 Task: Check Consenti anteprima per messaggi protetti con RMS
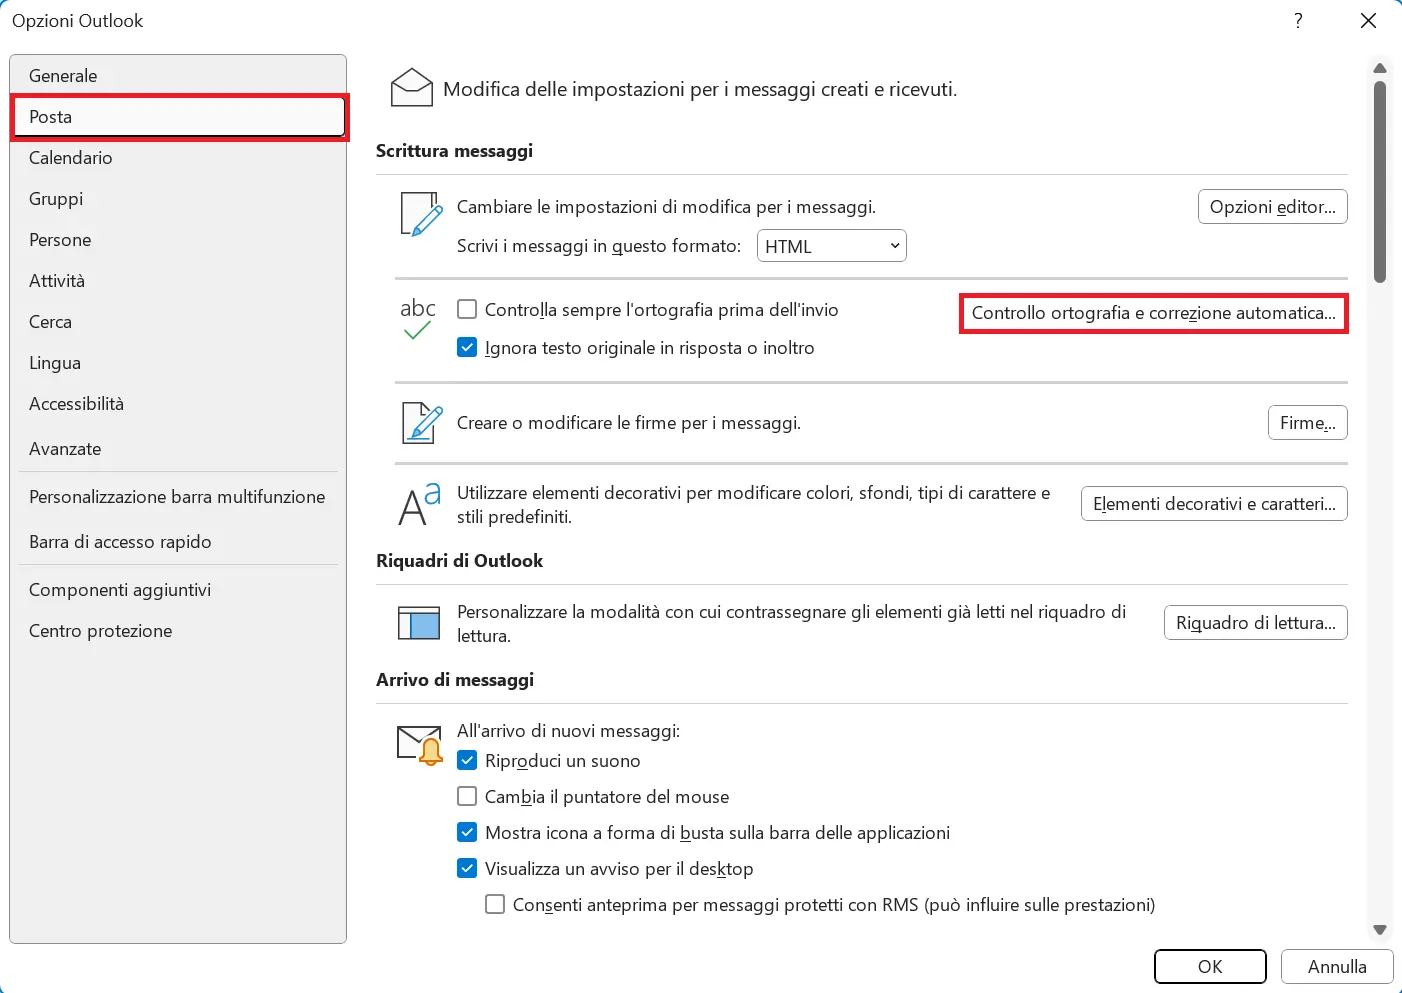495,905
